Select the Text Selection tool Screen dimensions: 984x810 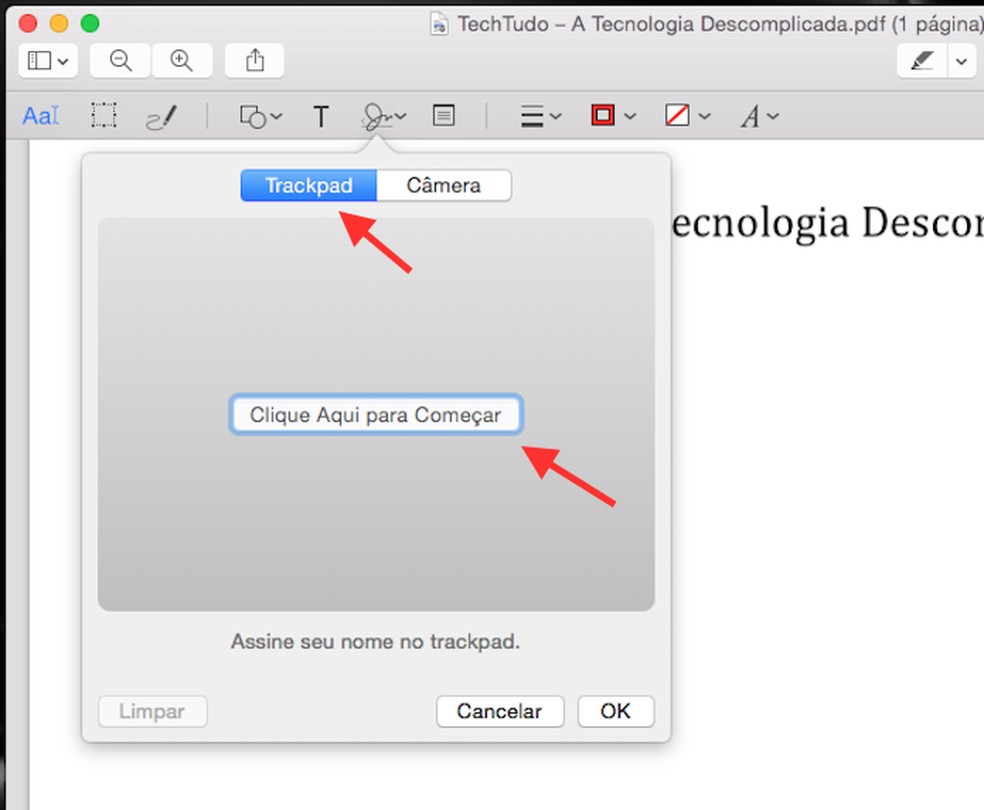point(41,116)
